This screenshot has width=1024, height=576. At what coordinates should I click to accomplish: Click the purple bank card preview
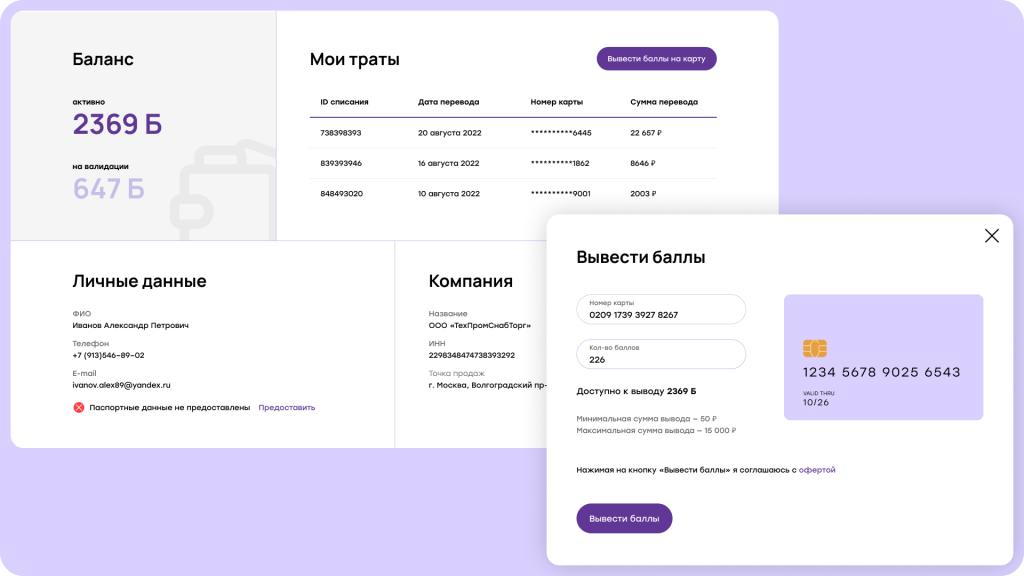[883, 357]
